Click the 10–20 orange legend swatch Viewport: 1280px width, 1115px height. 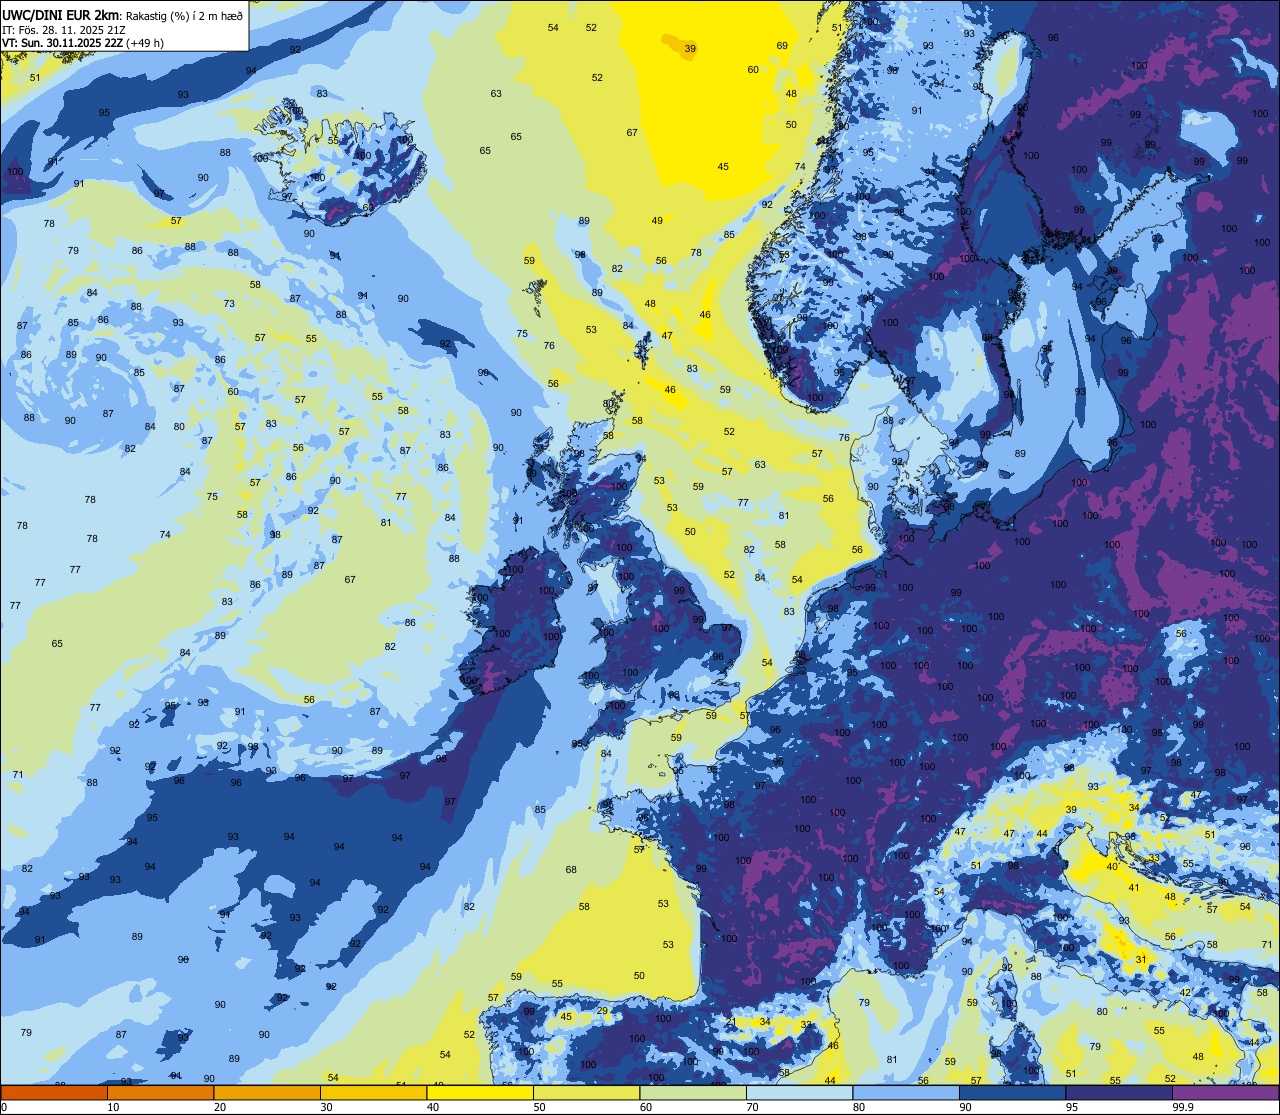(160, 1093)
